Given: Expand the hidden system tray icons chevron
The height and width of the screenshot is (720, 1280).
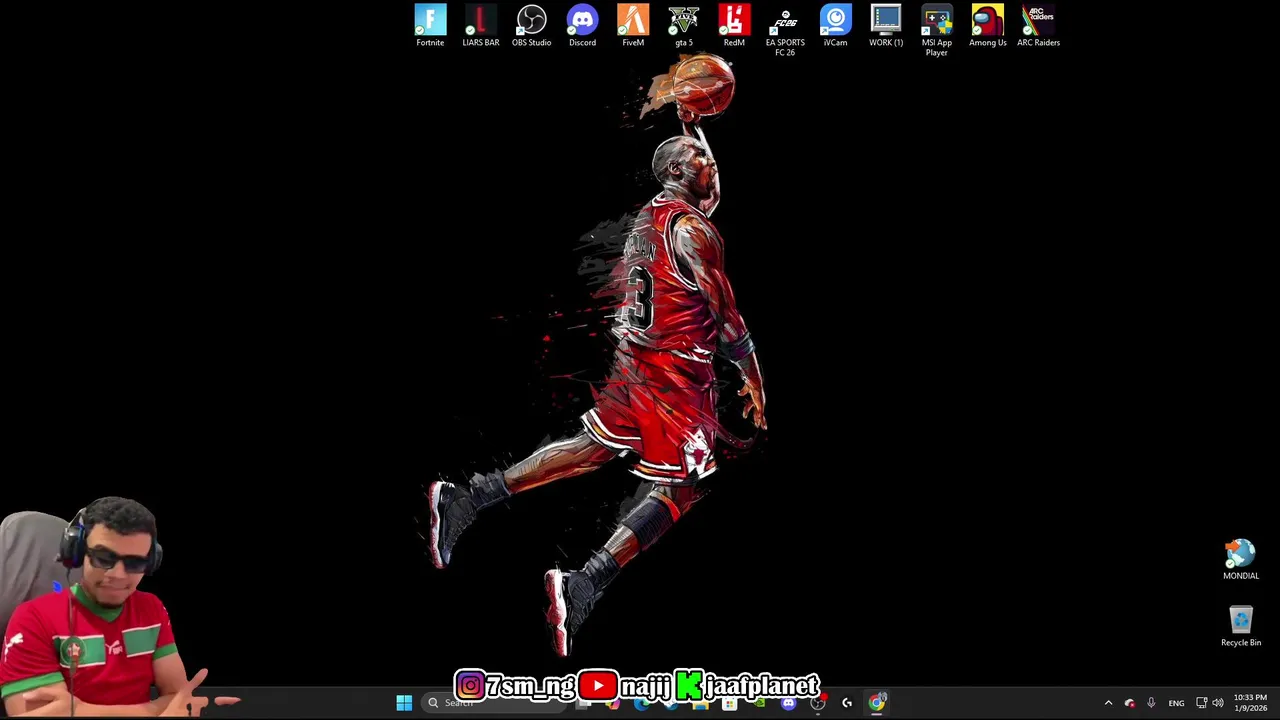Looking at the screenshot, I should click(x=1108, y=703).
